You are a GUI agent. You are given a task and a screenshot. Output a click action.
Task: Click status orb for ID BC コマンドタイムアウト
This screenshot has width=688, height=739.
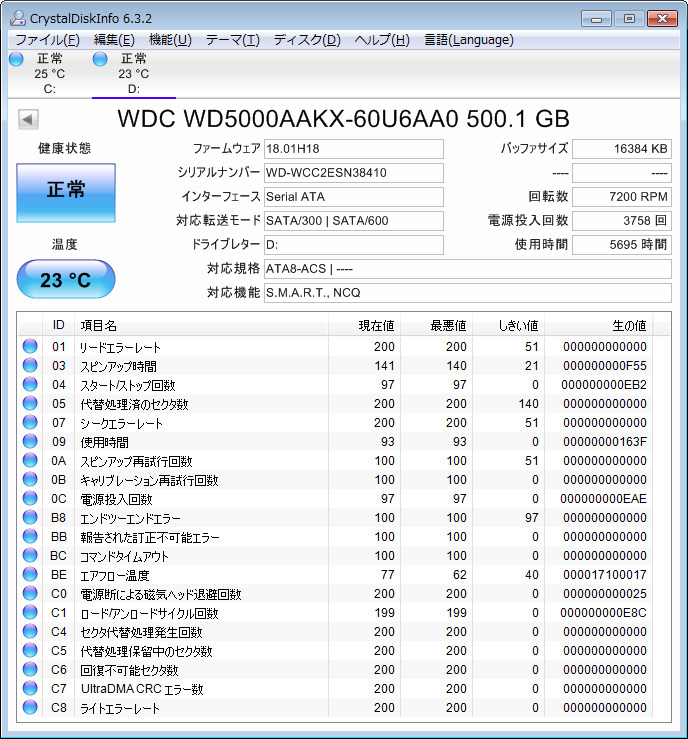point(30,556)
